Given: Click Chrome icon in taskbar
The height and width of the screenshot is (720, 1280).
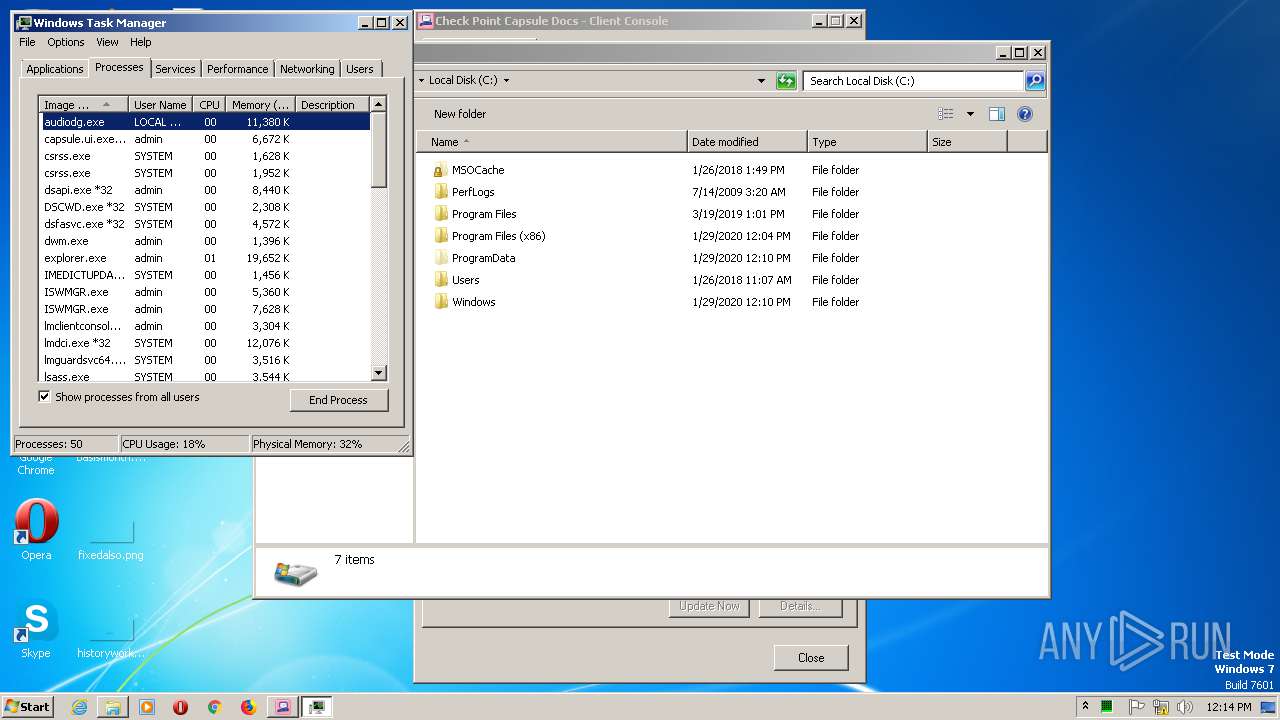Looking at the screenshot, I should click(214, 707).
